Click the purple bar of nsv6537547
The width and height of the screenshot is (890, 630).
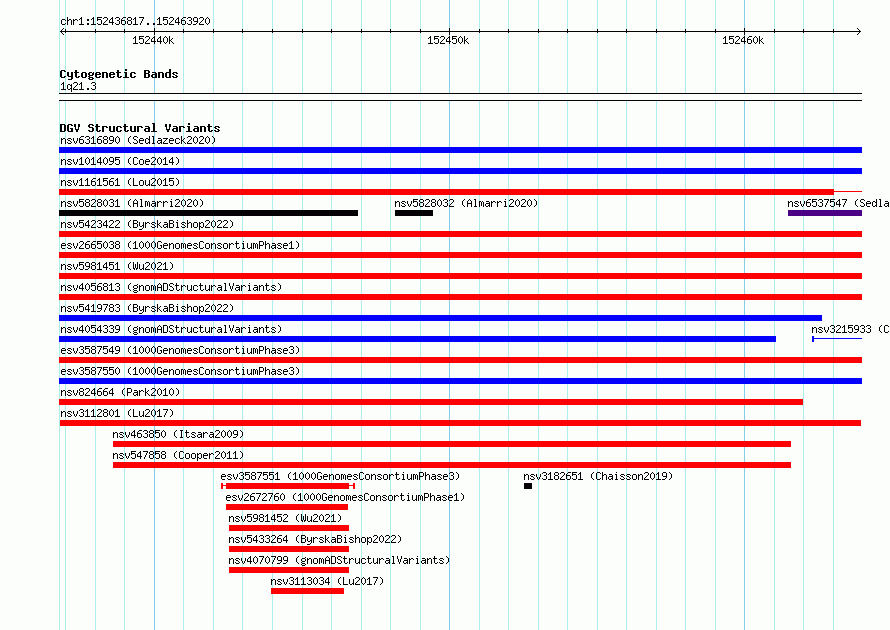coord(825,213)
